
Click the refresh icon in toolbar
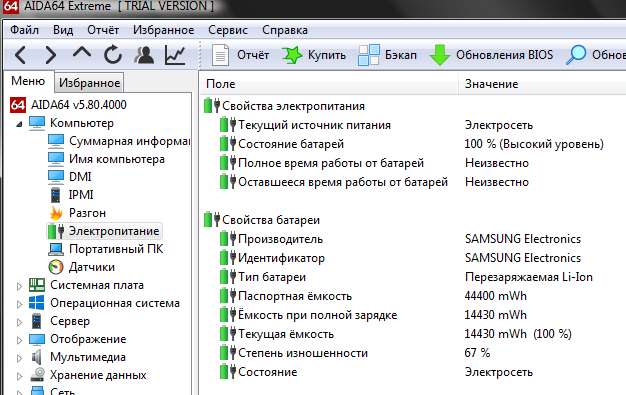coord(113,55)
